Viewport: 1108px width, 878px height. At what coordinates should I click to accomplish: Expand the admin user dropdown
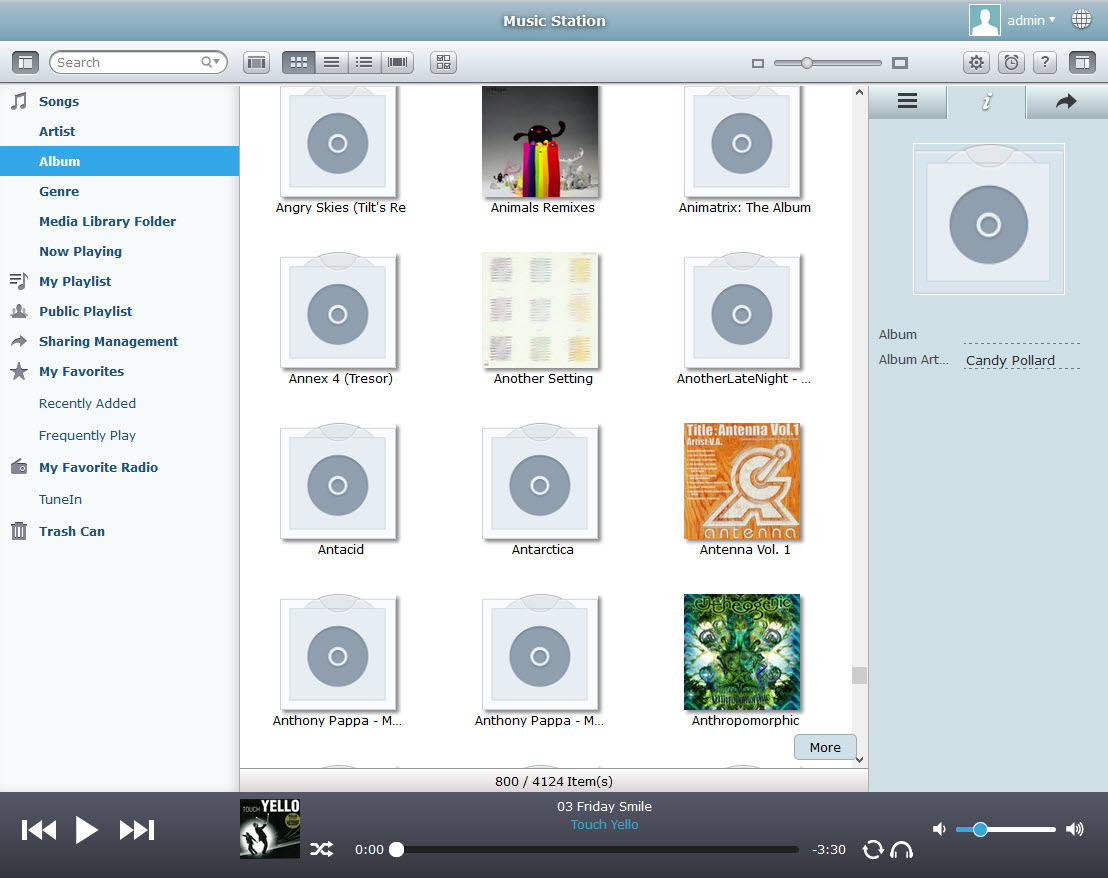pos(1031,20)
